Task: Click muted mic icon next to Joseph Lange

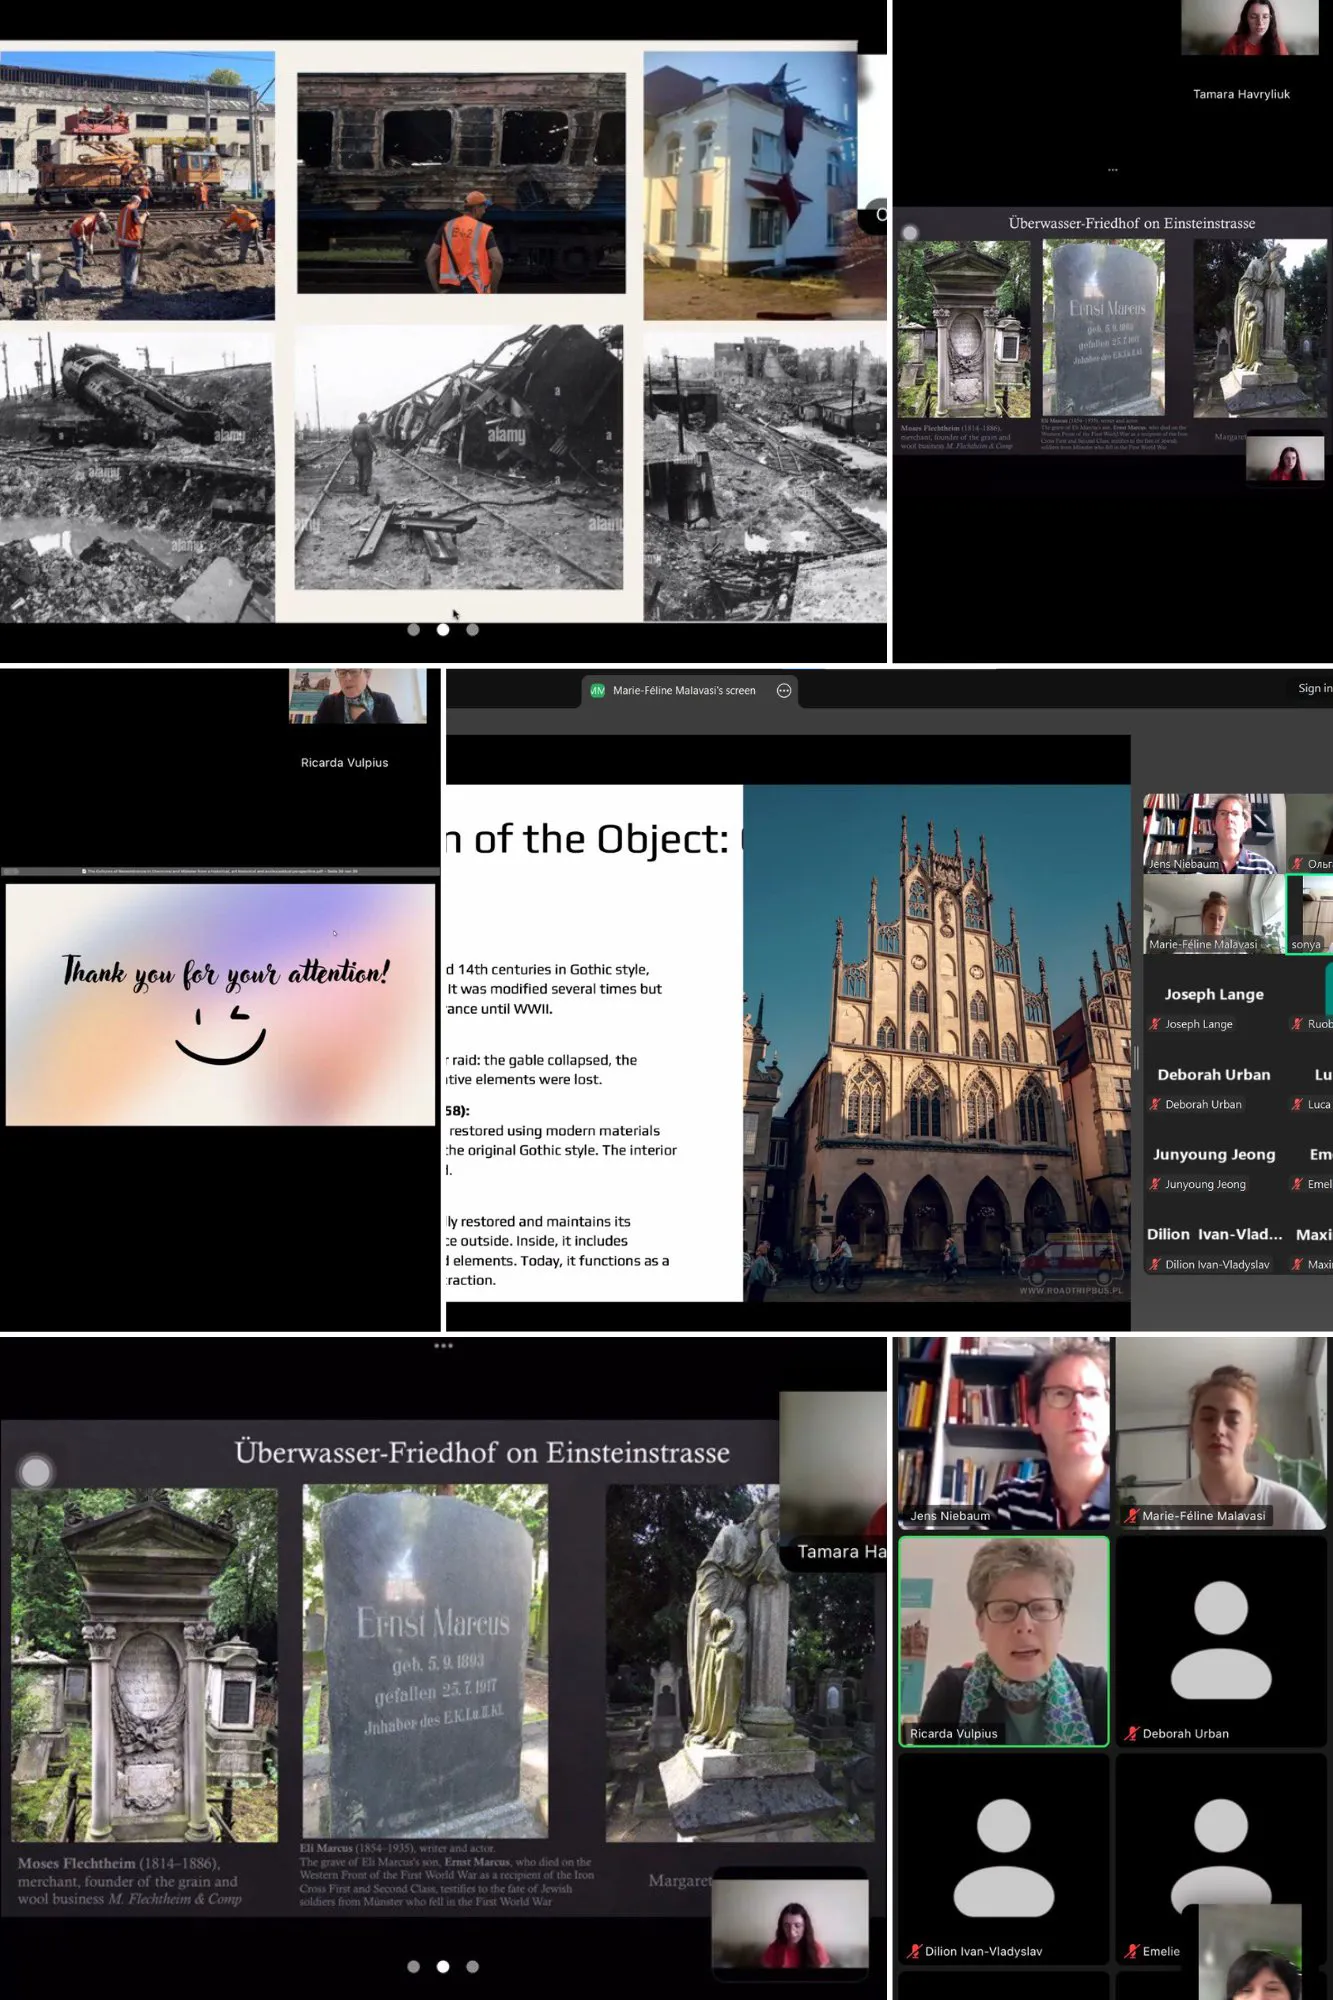Action: (1155, 1024)
